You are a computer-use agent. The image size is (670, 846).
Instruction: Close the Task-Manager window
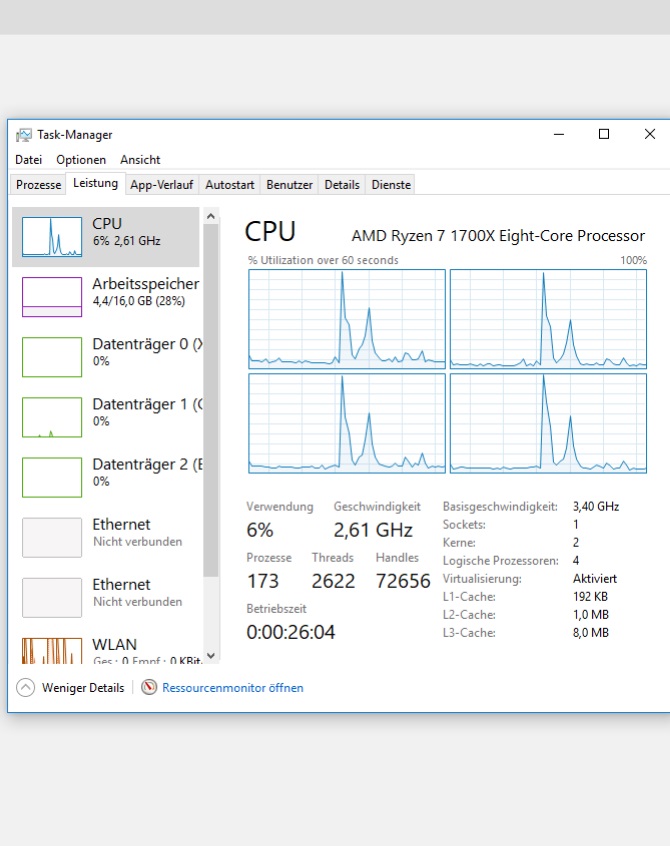[x=650, y=134]
